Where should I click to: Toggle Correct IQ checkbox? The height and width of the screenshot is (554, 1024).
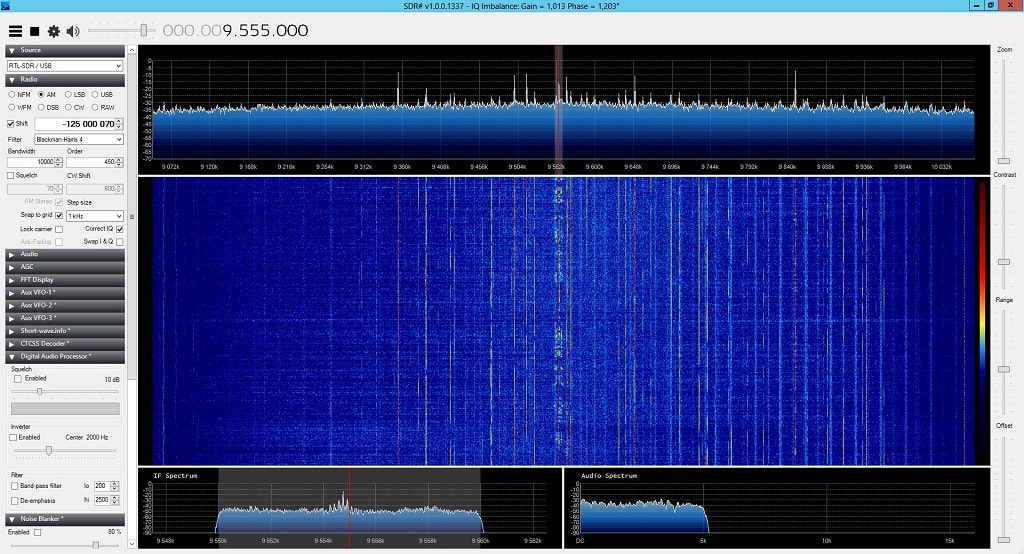(120, 229)
